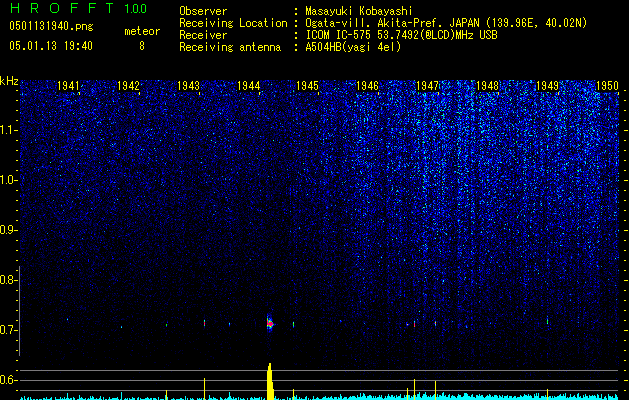
Task: Select the 1947 time marker
Action: click(427, 85)
